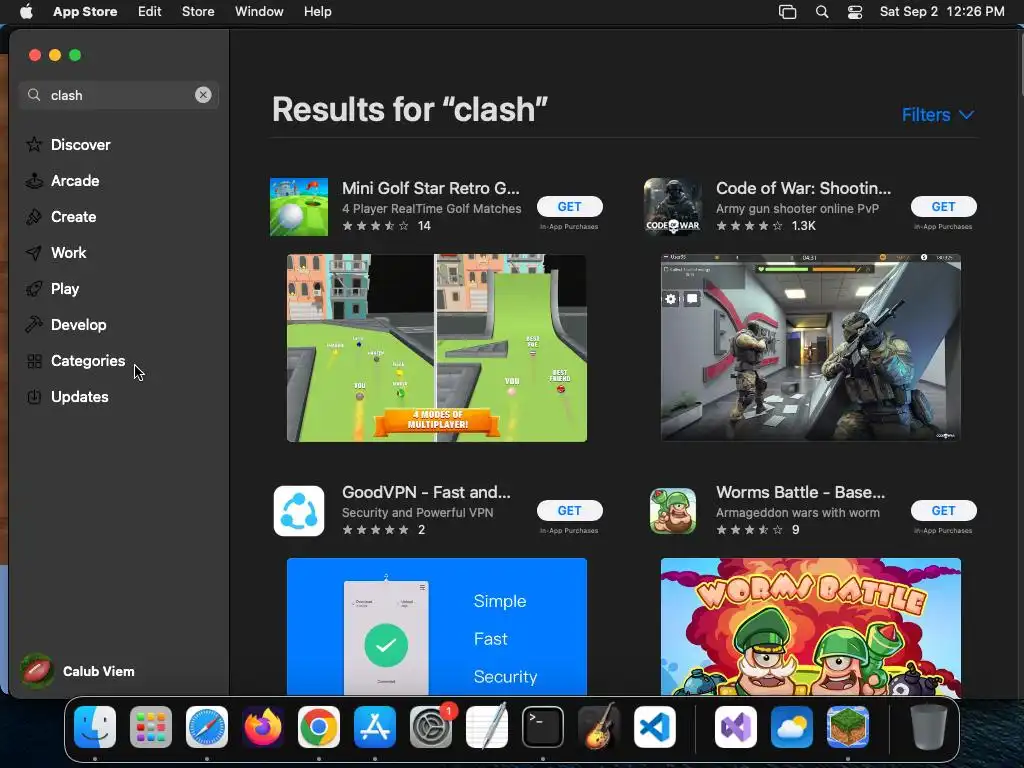Screen dimensions: 1024x768
Task: Get Worms Battle app
Action: click(944, 511)
